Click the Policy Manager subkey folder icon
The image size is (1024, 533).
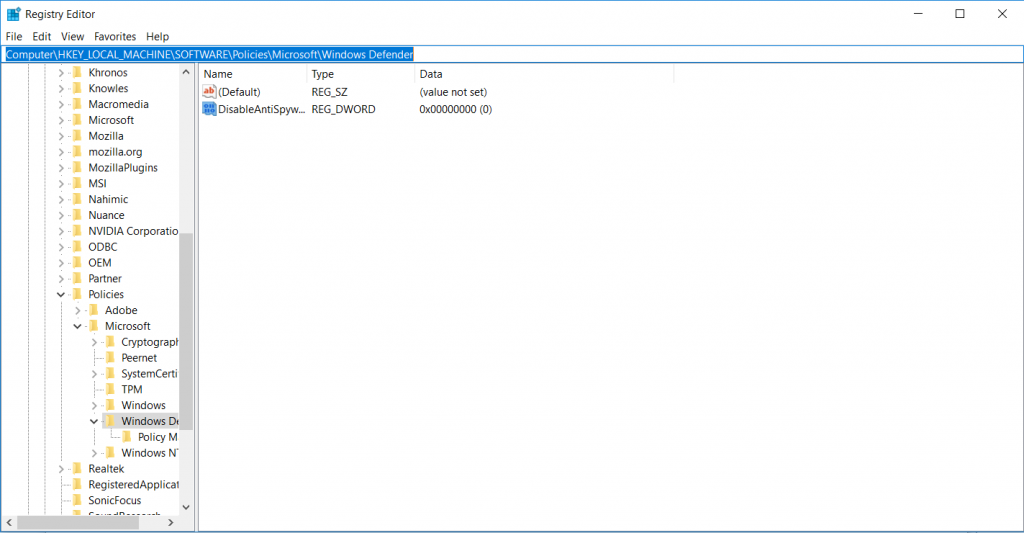tap(127, 437)
